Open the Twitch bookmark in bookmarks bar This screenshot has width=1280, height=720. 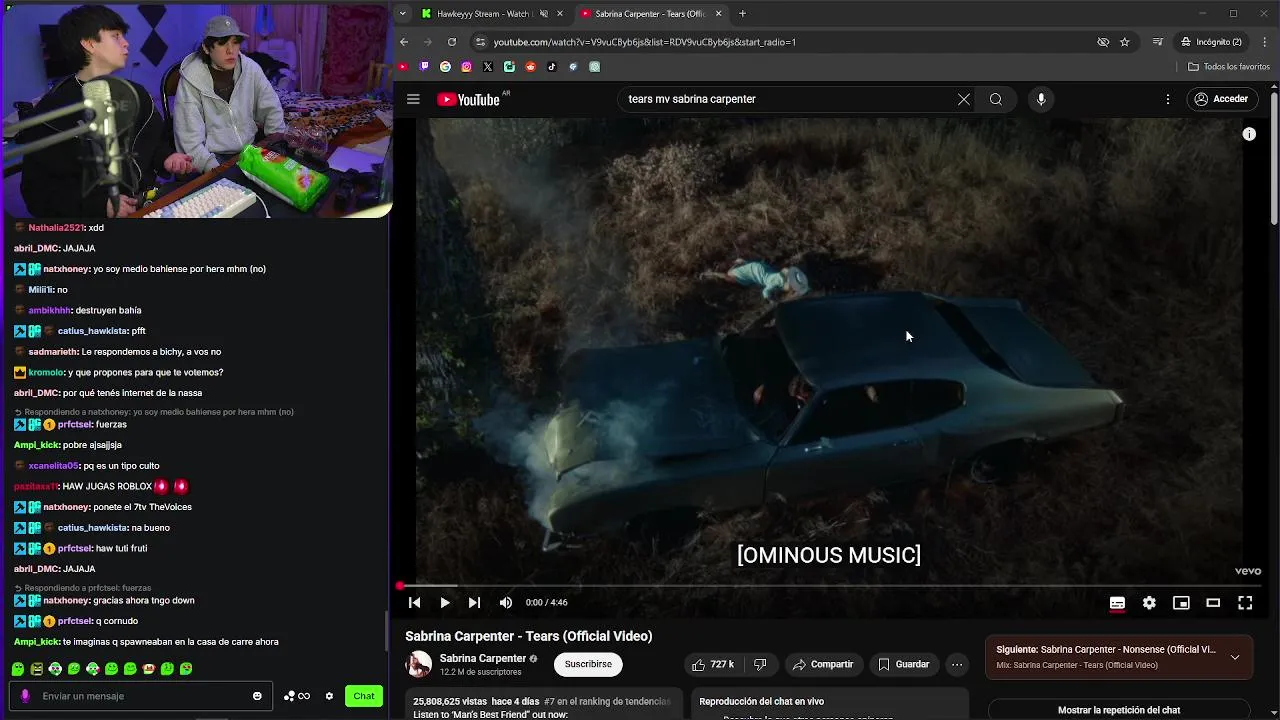(424, 67)
